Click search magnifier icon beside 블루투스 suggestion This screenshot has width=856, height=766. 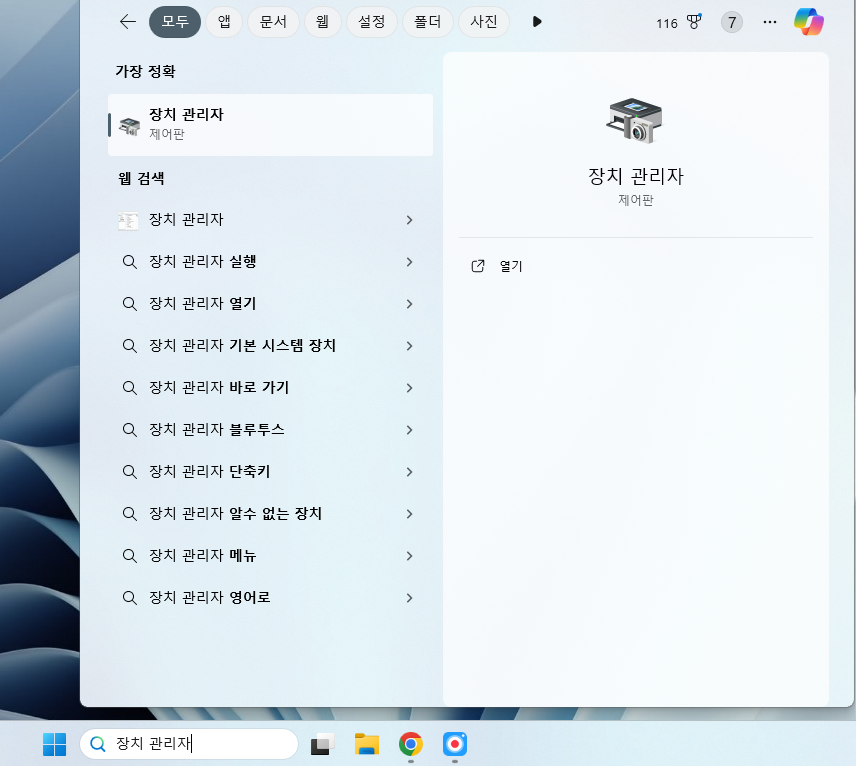(129, 430)
